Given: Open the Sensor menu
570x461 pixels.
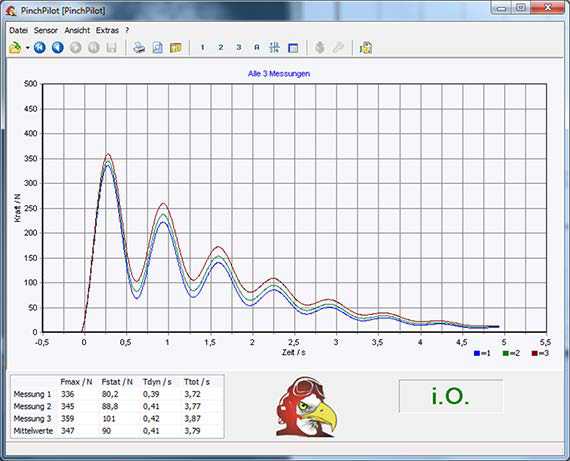Looking at the screenshot, I should [46, 31].
